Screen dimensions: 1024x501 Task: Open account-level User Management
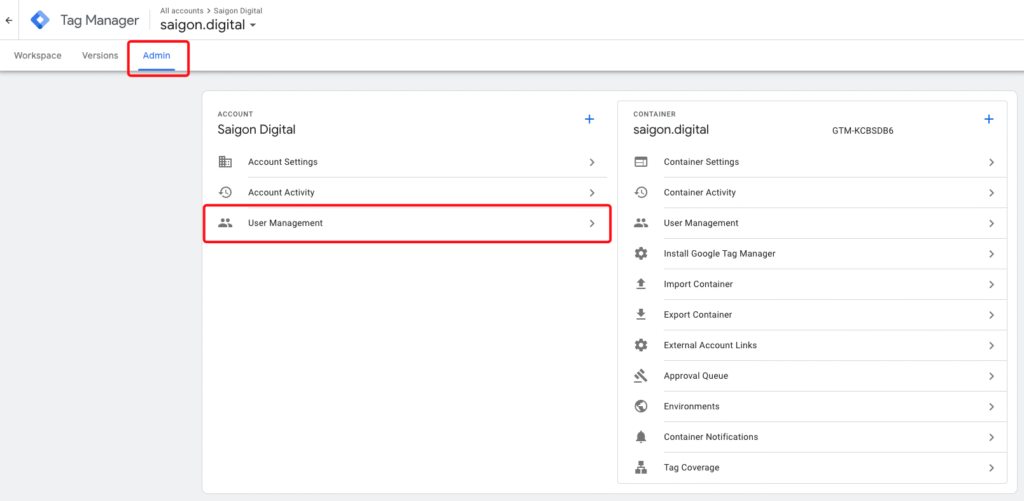[408, 223]
